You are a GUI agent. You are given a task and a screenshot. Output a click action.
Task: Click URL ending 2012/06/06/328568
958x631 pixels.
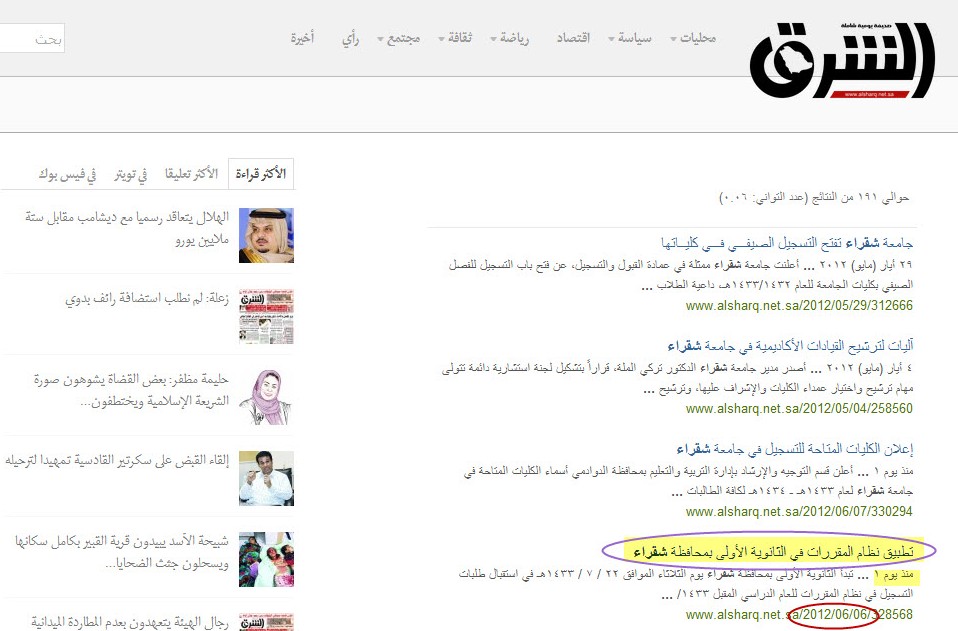click(799, 615)
